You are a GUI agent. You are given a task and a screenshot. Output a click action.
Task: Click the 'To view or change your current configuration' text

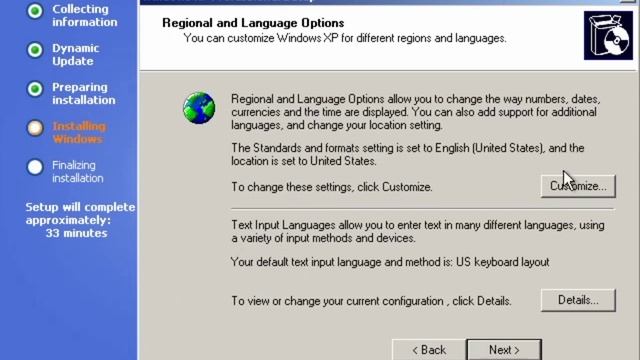point(371,301)
